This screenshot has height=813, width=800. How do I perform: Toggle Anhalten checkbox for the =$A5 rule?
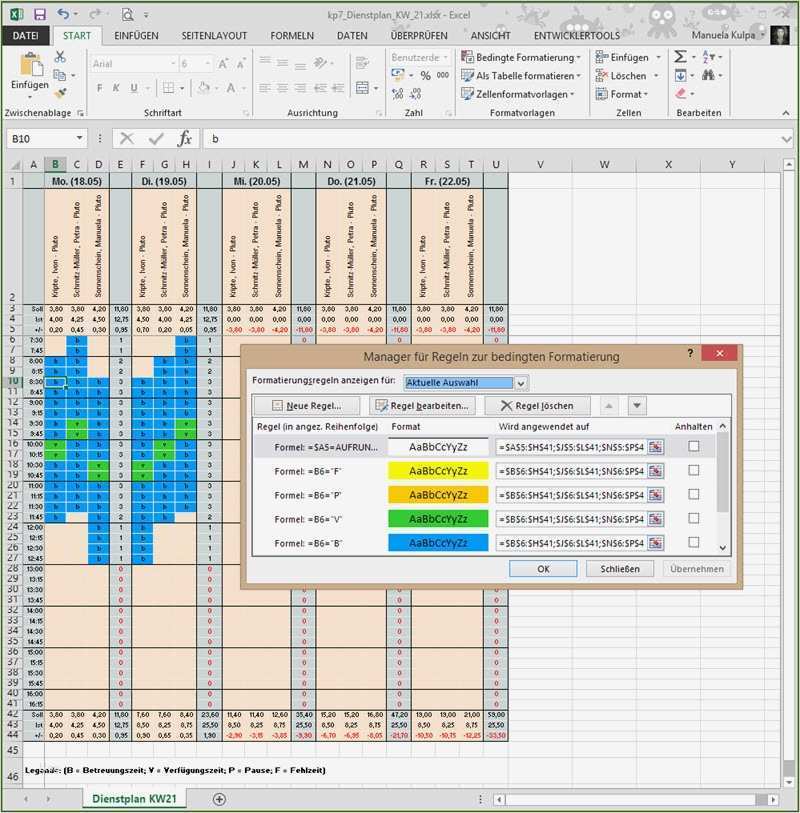(693, 447)
